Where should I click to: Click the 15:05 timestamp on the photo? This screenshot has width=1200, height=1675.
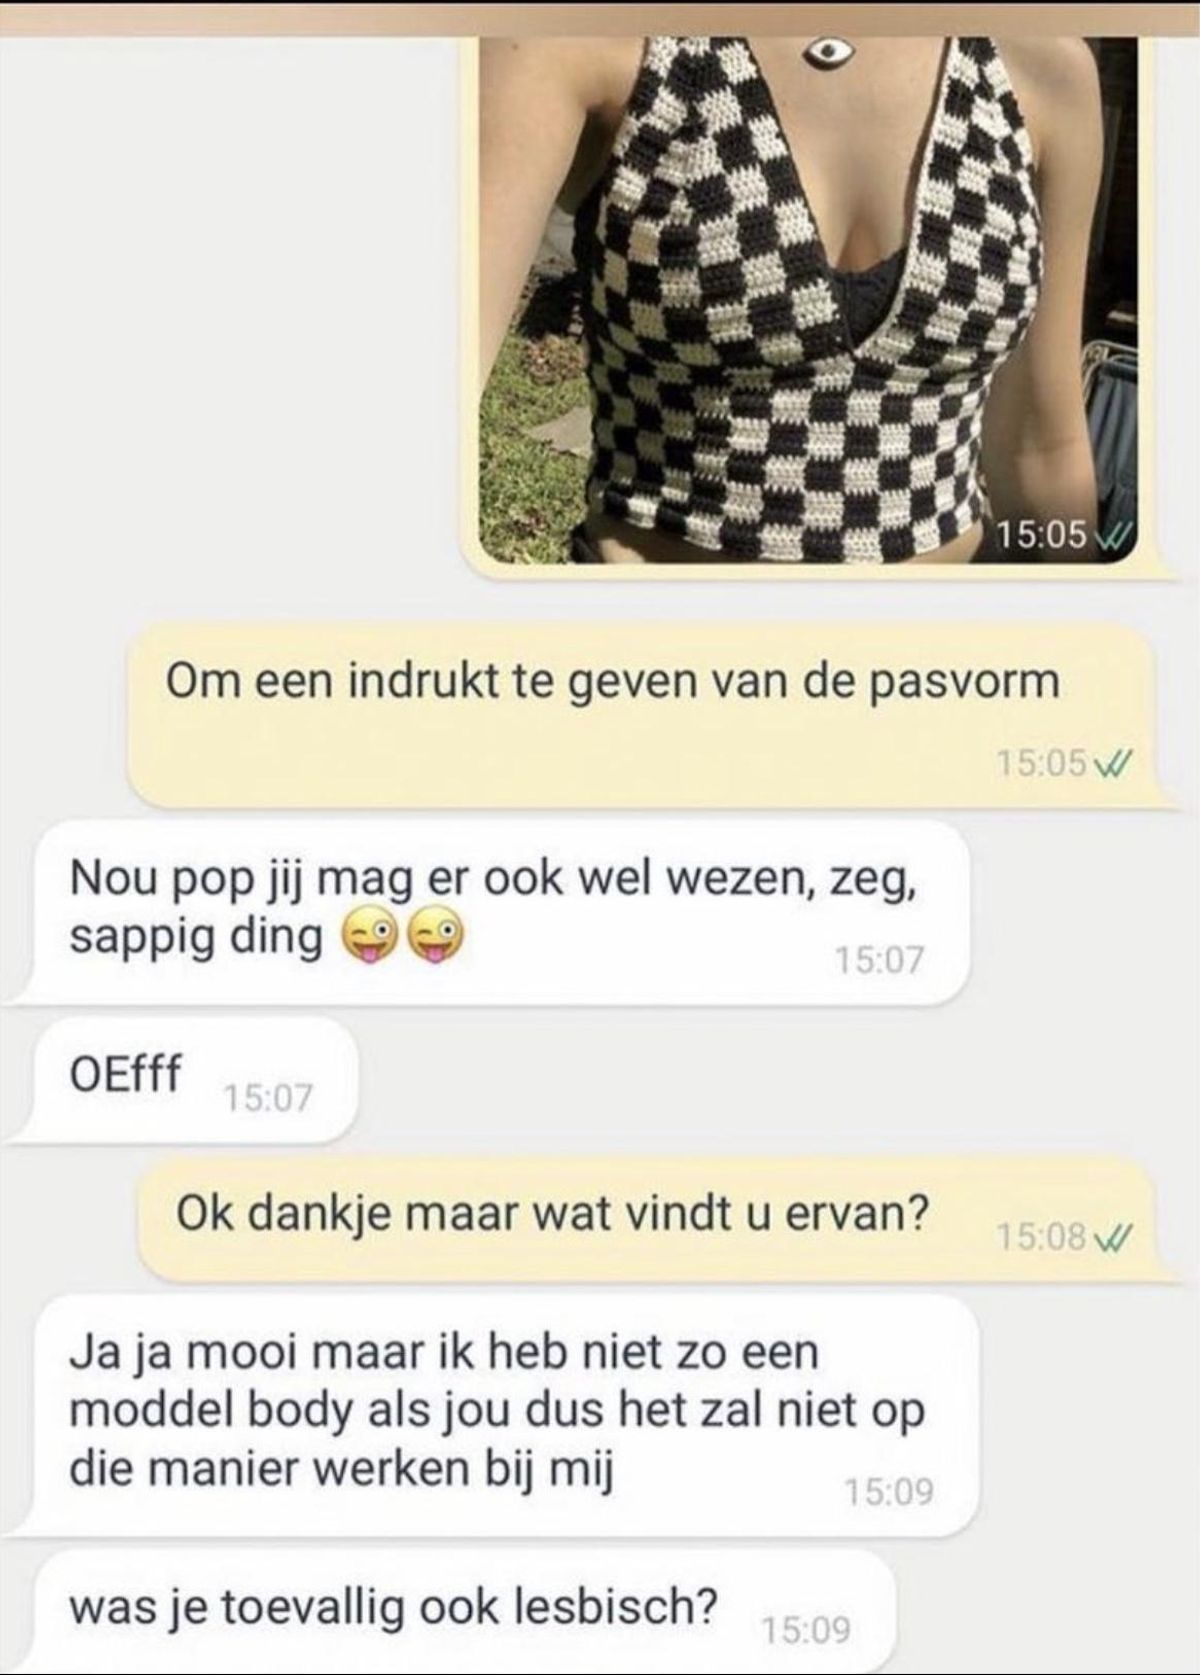[1042, 537]
